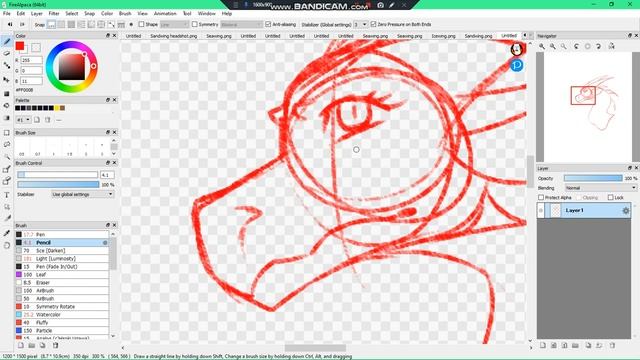Image resolution: width=640 pixels, height=360 pixels.
Task: Select the Text tool
Action: (x=7, y=195)
